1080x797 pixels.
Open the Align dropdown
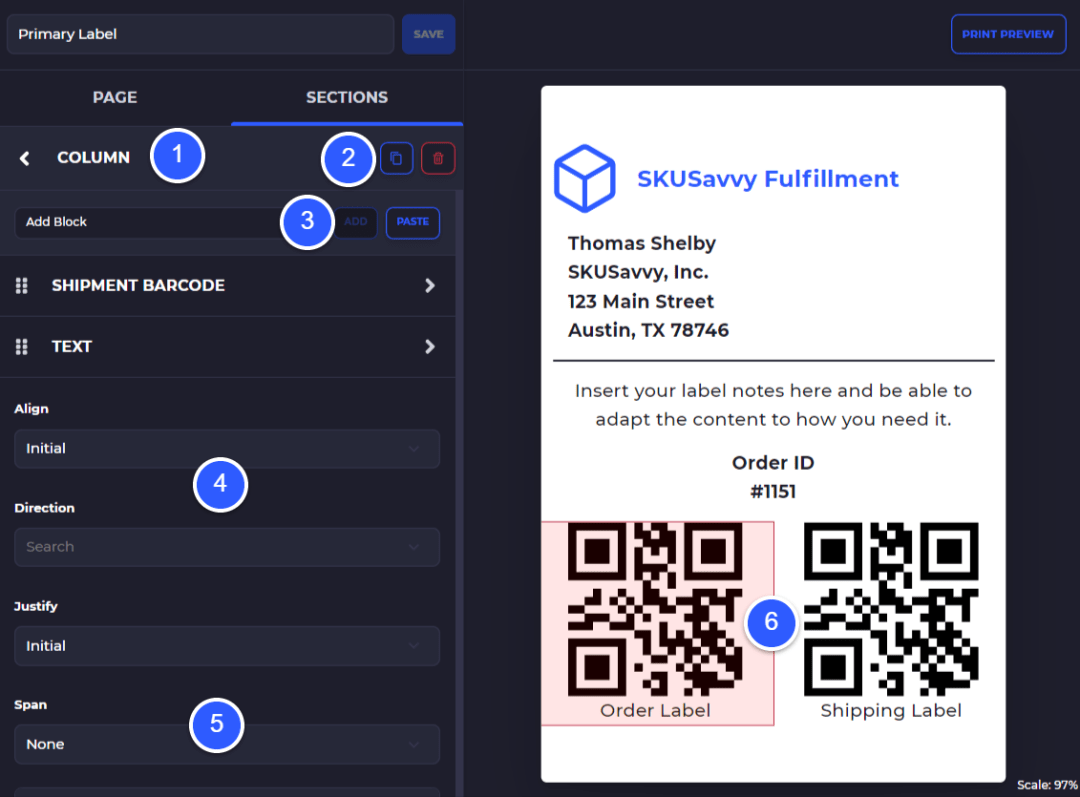coord(227,449)
